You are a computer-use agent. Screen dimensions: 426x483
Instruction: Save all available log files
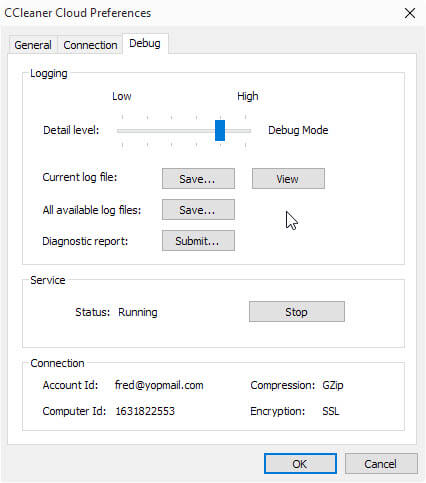coord(198,210)
